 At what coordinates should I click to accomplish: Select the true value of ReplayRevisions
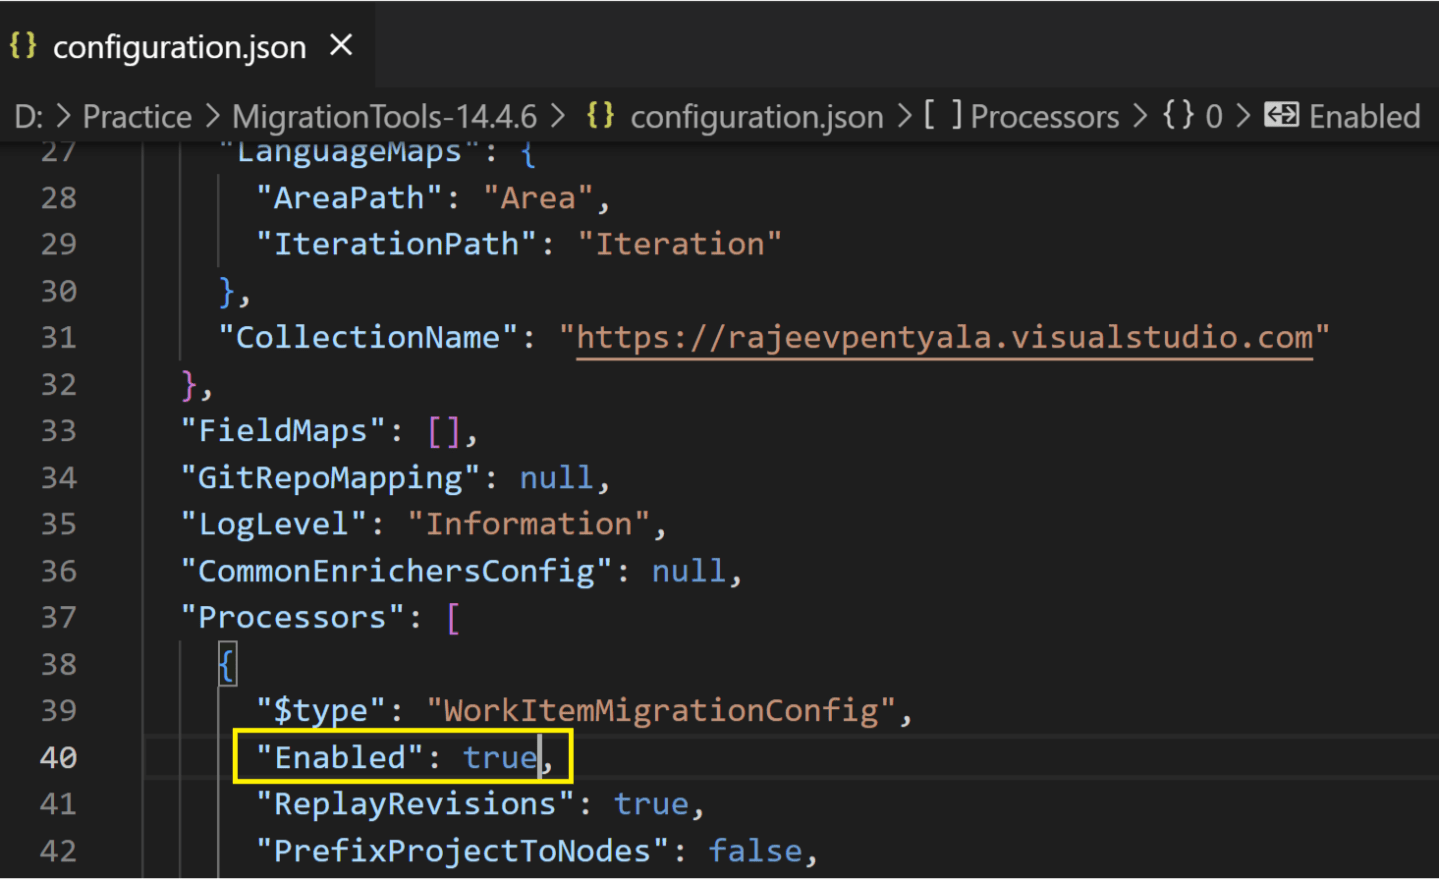pos(651,803)
